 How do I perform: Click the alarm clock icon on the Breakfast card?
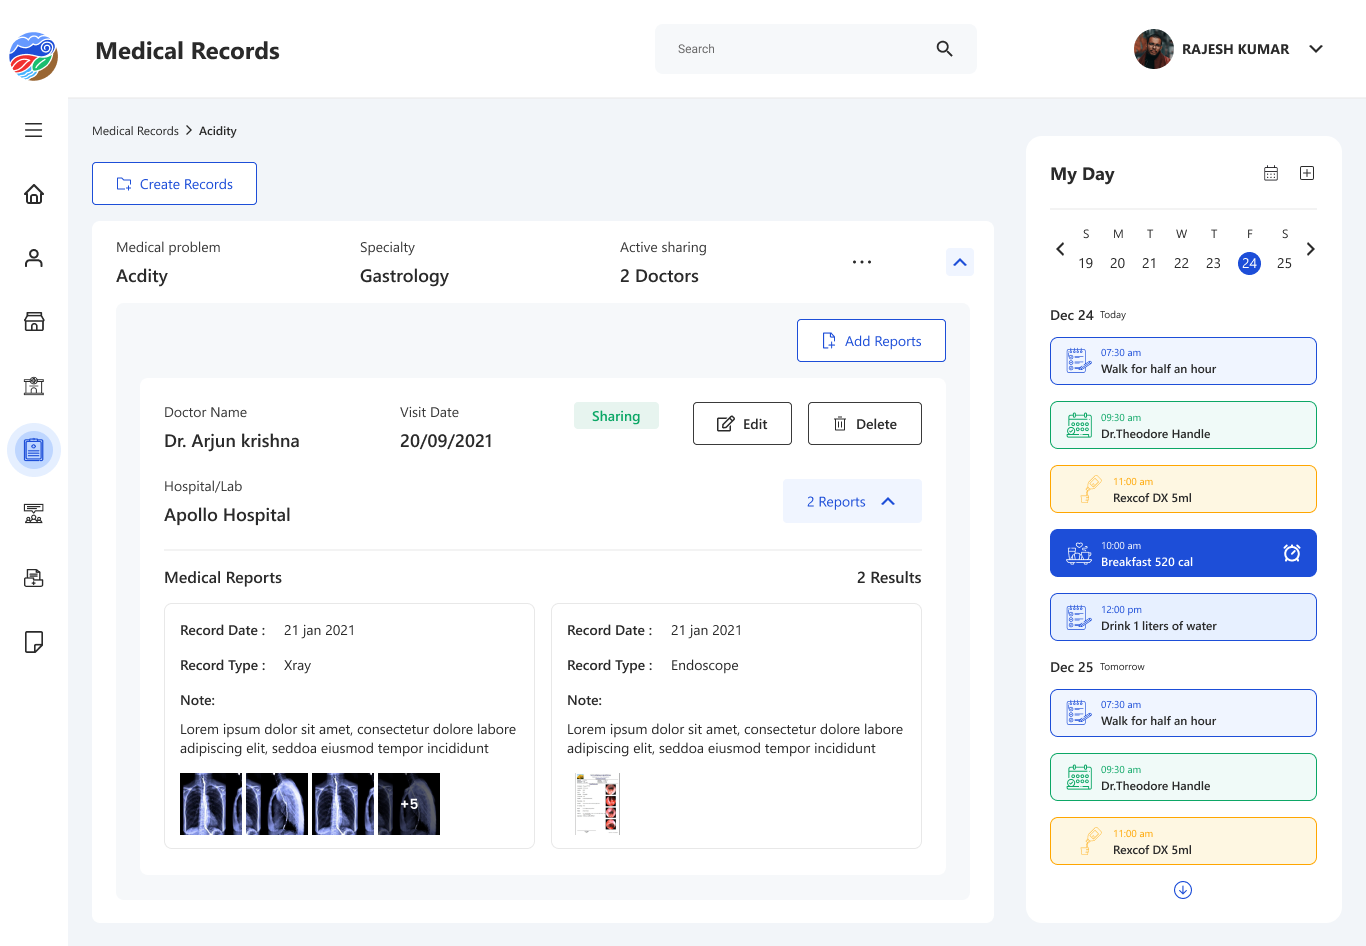click(x=1292, y=553)
